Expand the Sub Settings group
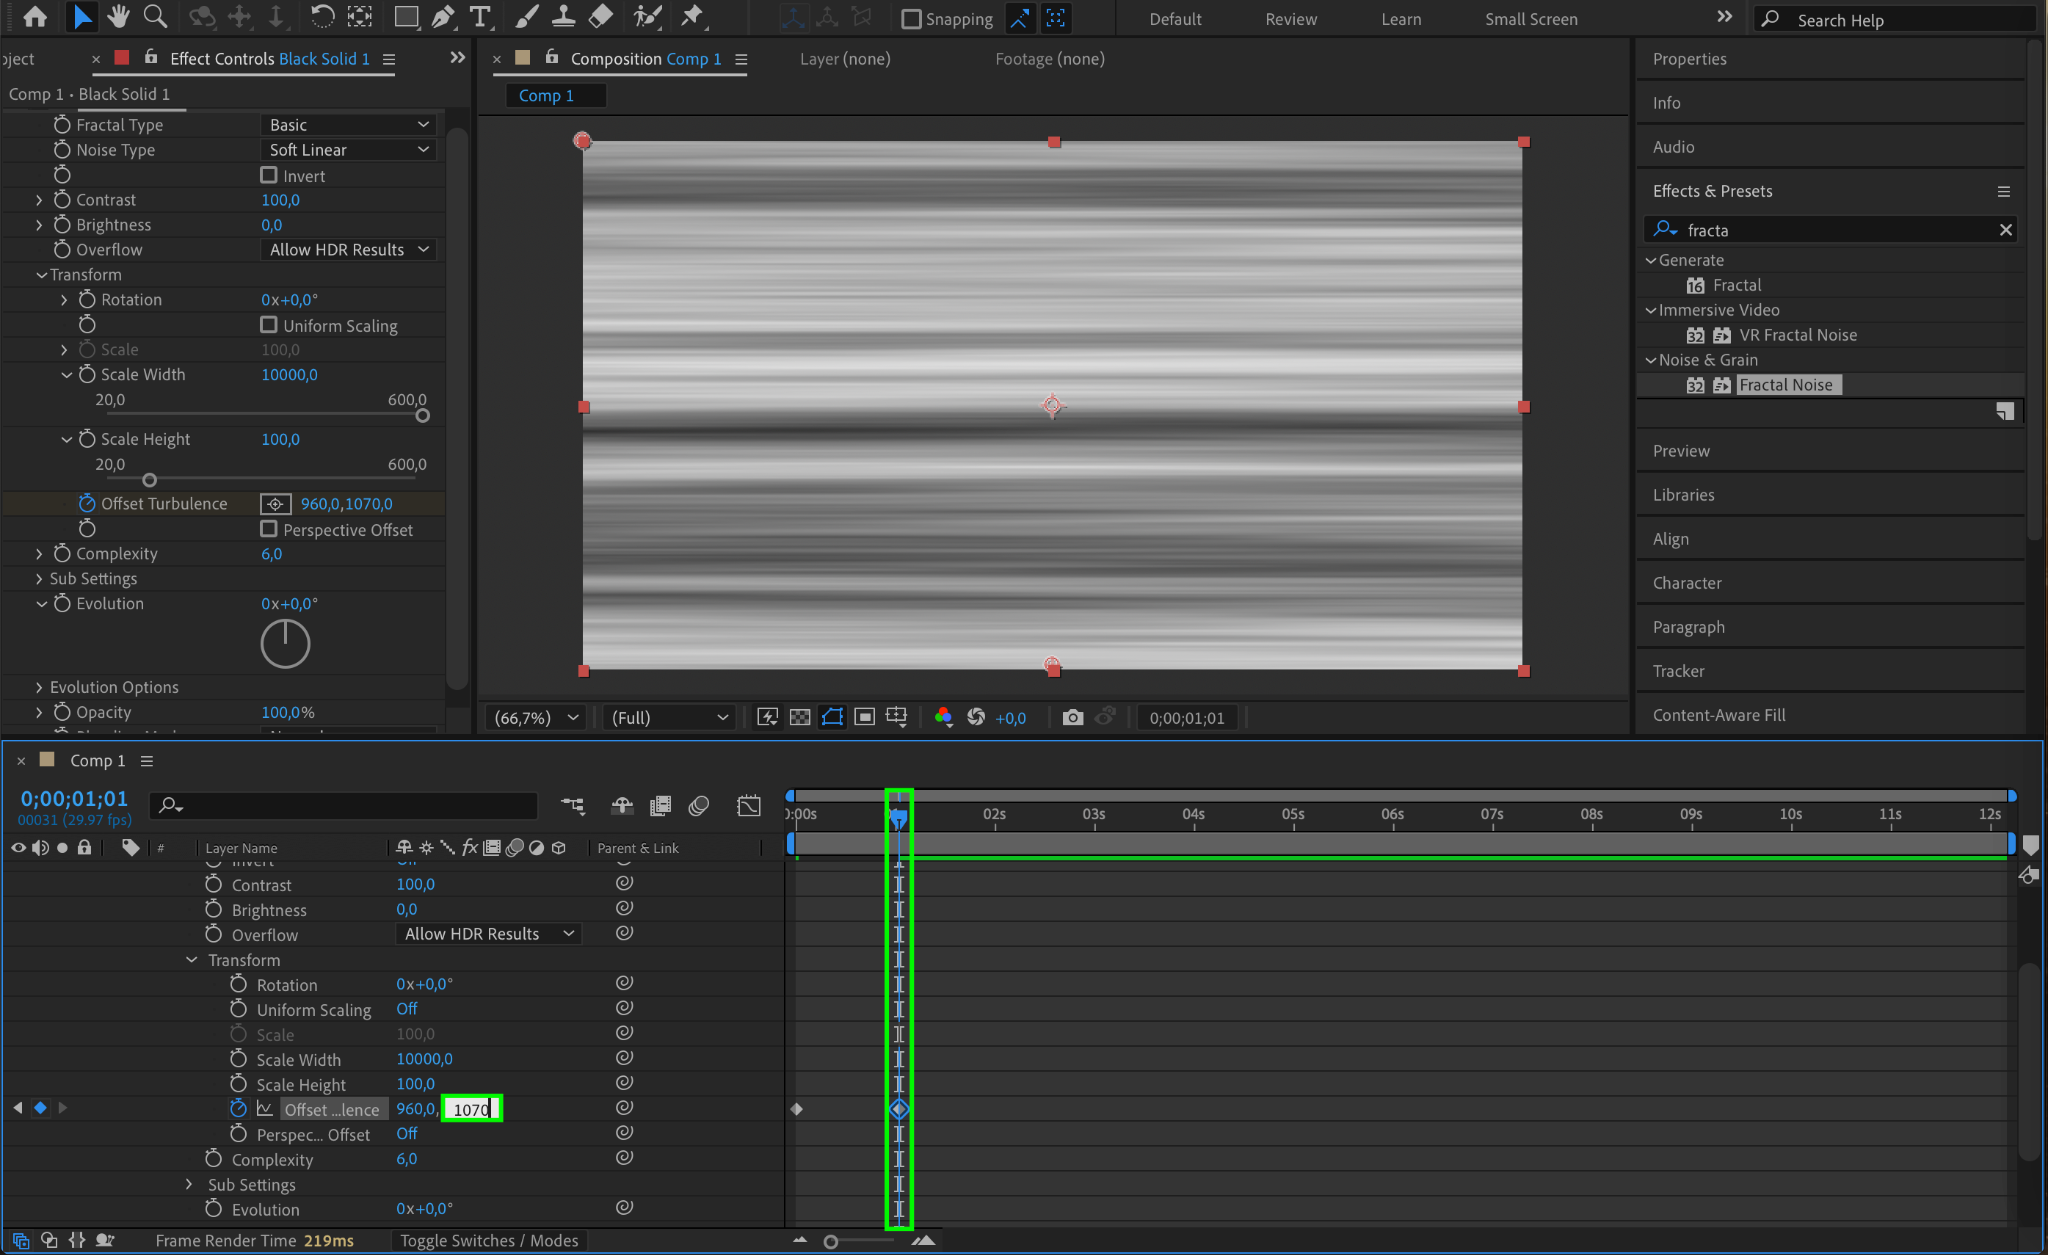Screen dimensions: 2048x1255 [x=39, y=579]
